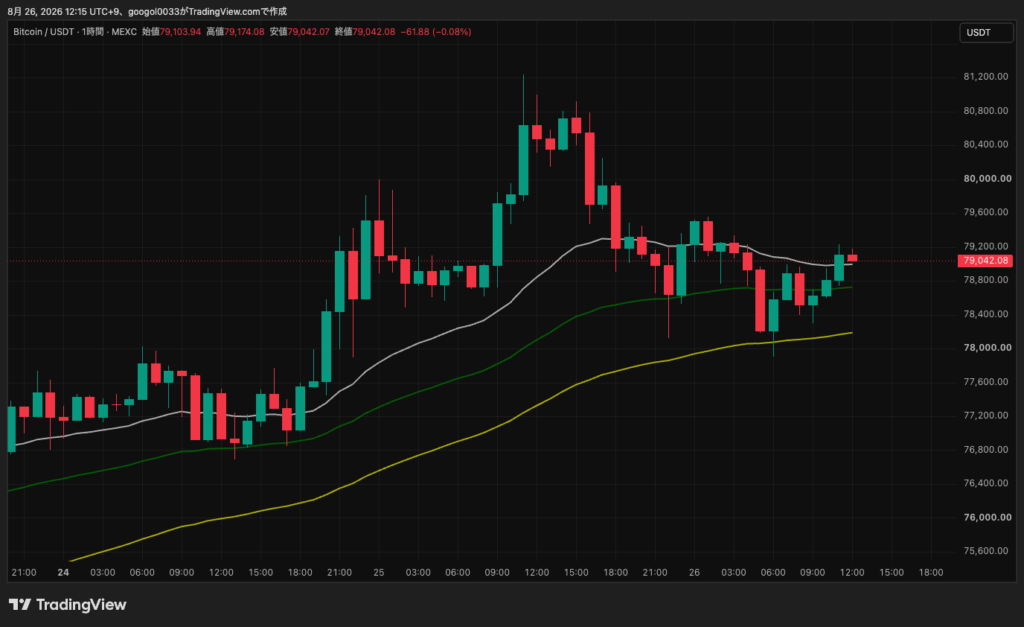The height and width of the screenshot is (627, 1024).
Task: Click the 76,000.00 price axis label
Action: coord(987,517)
